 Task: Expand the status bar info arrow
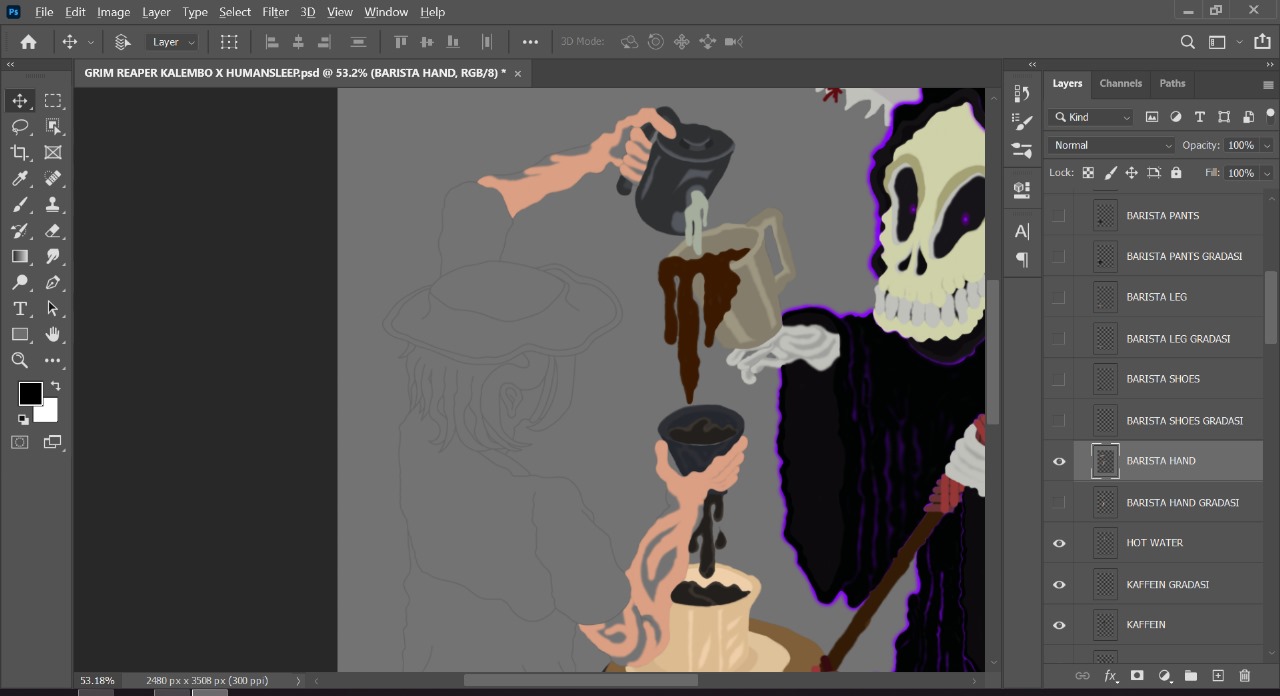[298, 681]
